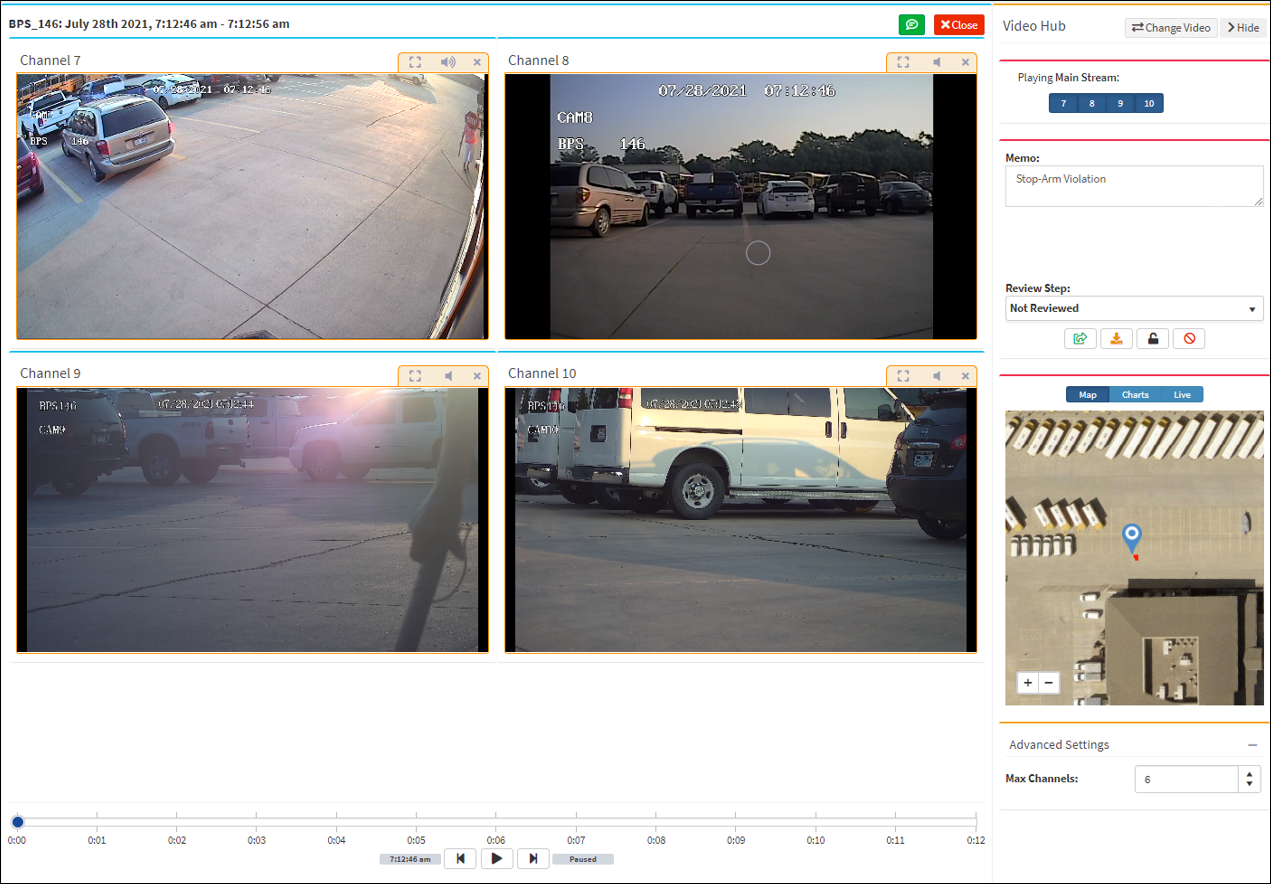Mute the Channel 7 audio speaker

pos(448,62)
